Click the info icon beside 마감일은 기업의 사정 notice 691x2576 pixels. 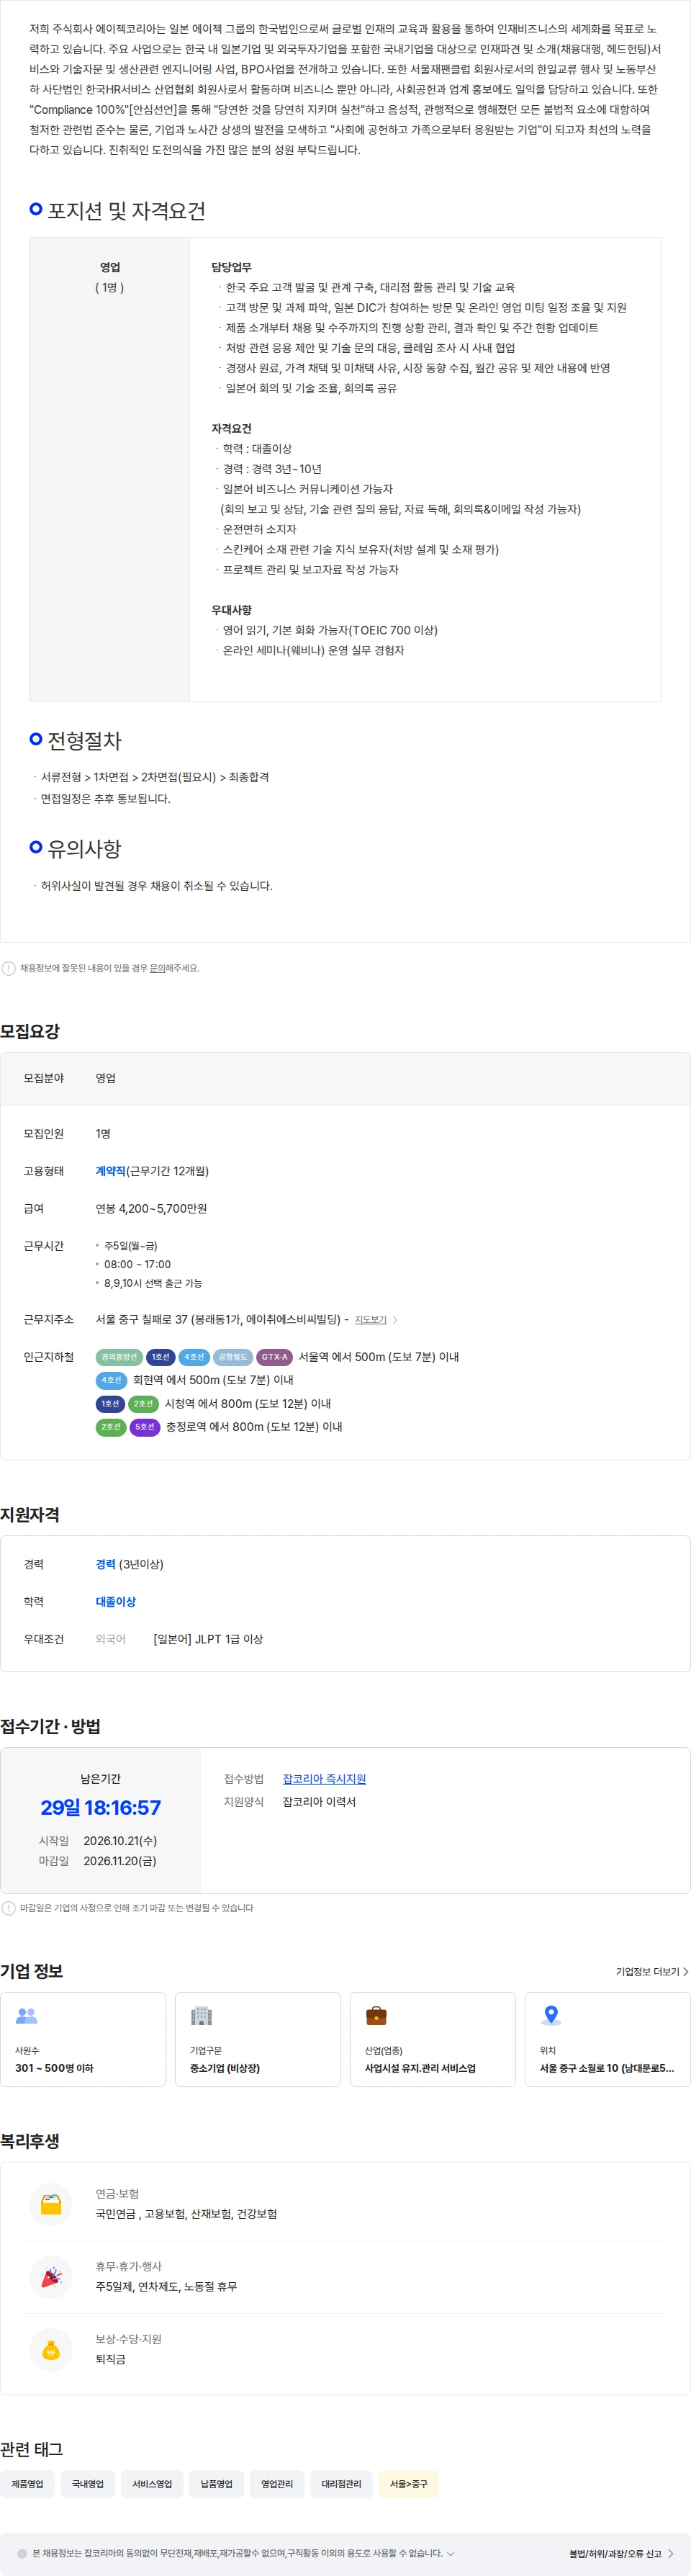(x=8, y=1908)
